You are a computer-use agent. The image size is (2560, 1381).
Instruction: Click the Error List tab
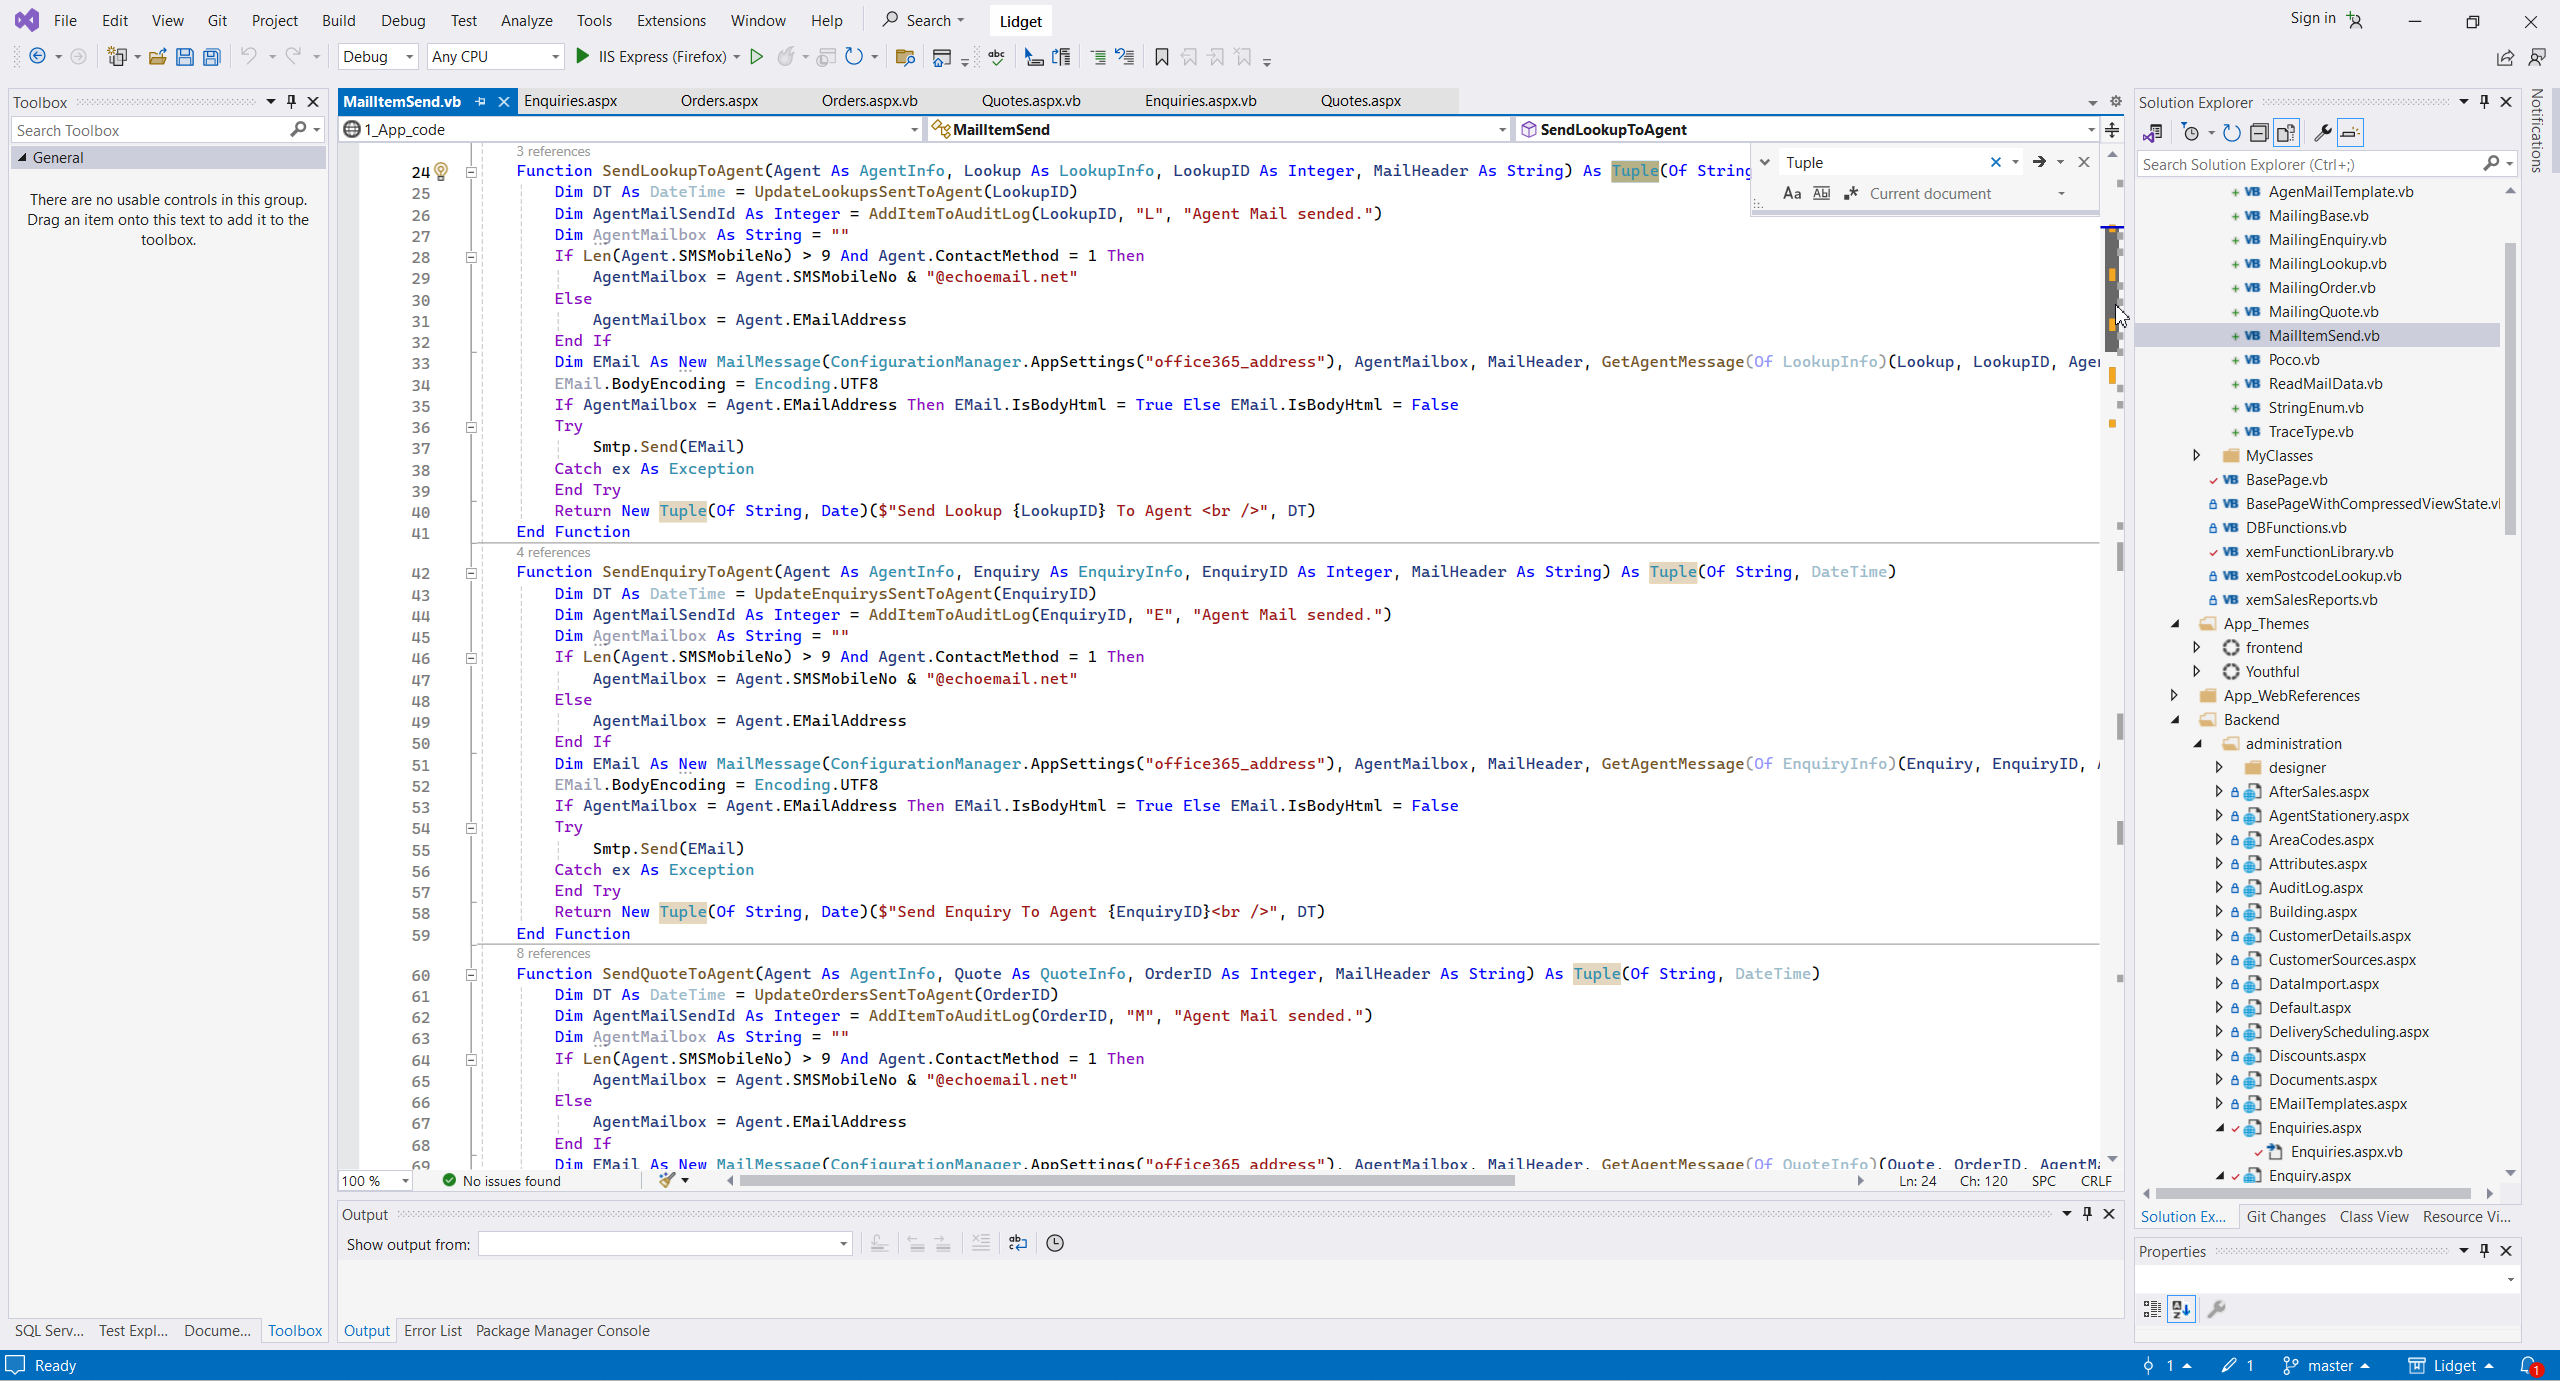pyautogui.click(x=432, y=1331)
